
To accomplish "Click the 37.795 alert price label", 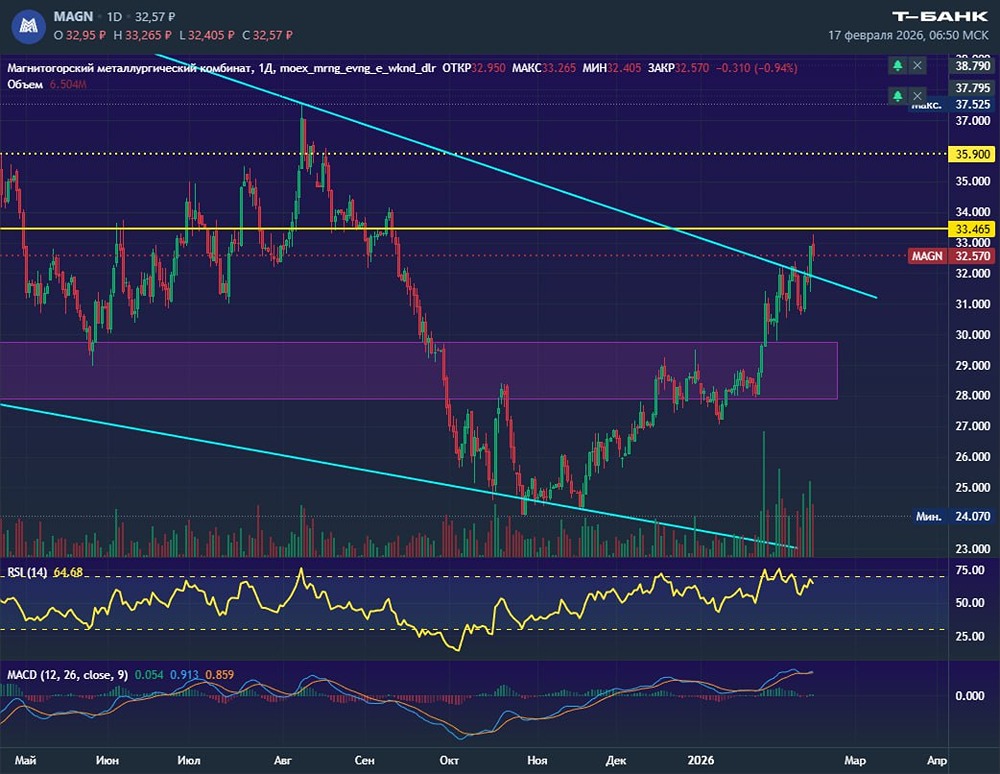I will 973,88.
